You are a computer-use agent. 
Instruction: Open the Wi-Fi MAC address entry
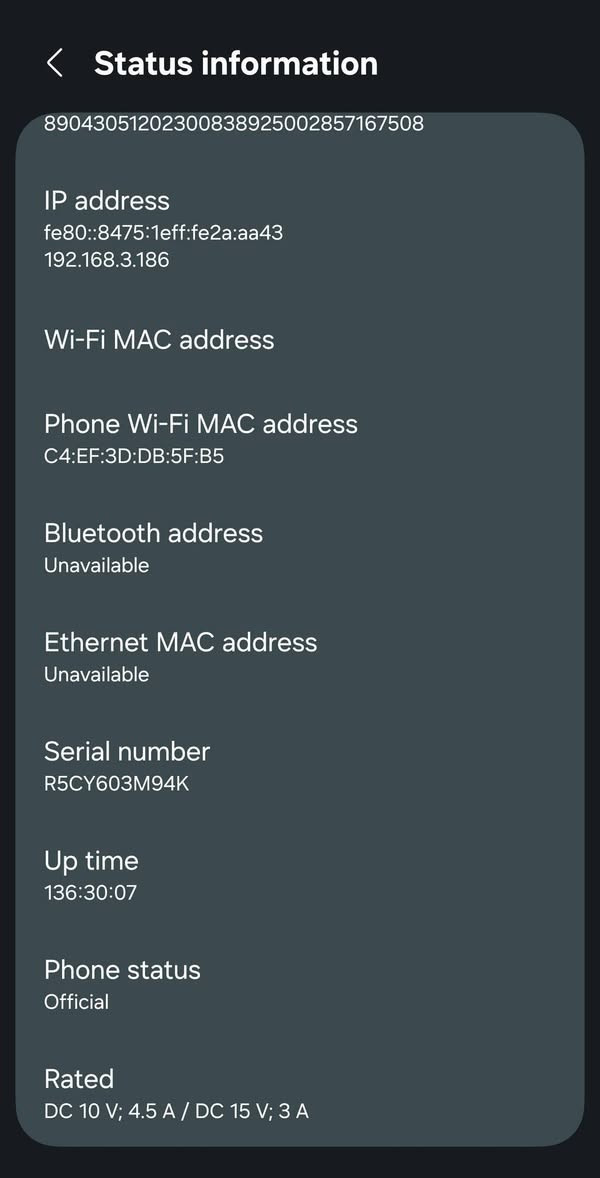[x=159, y=340]
